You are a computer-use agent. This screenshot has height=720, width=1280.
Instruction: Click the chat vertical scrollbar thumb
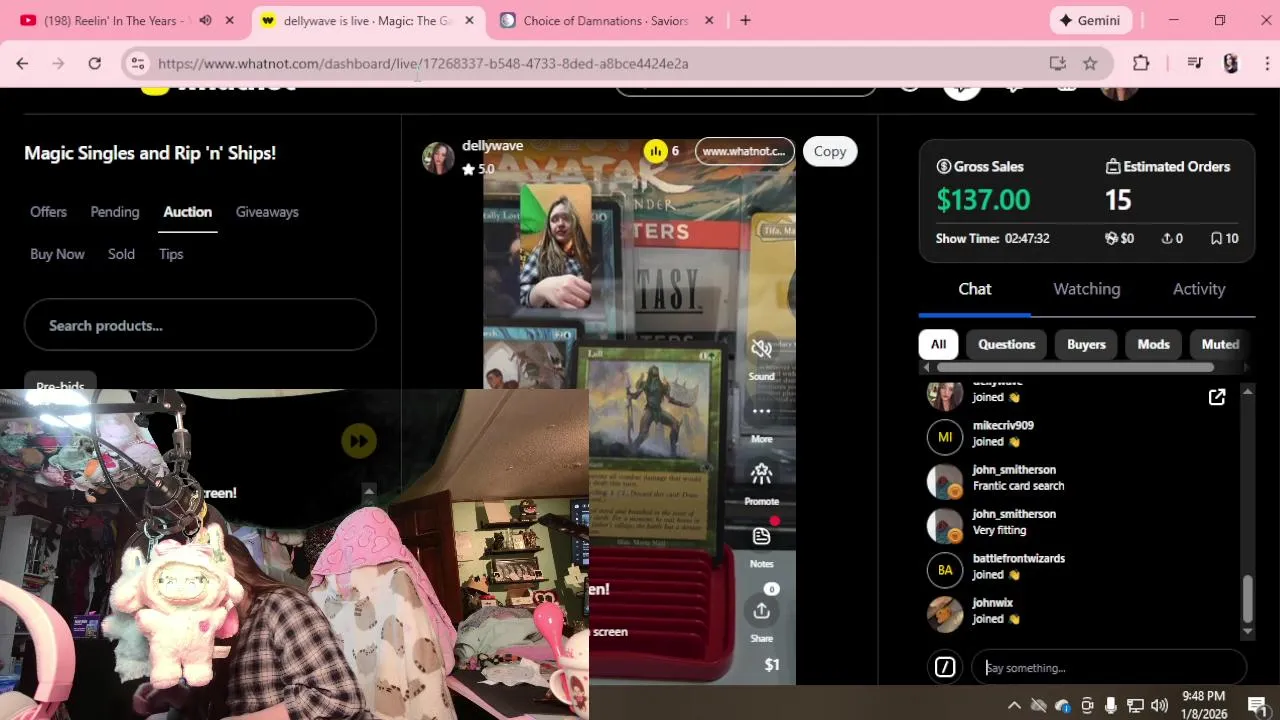(x=1247, y=599)
